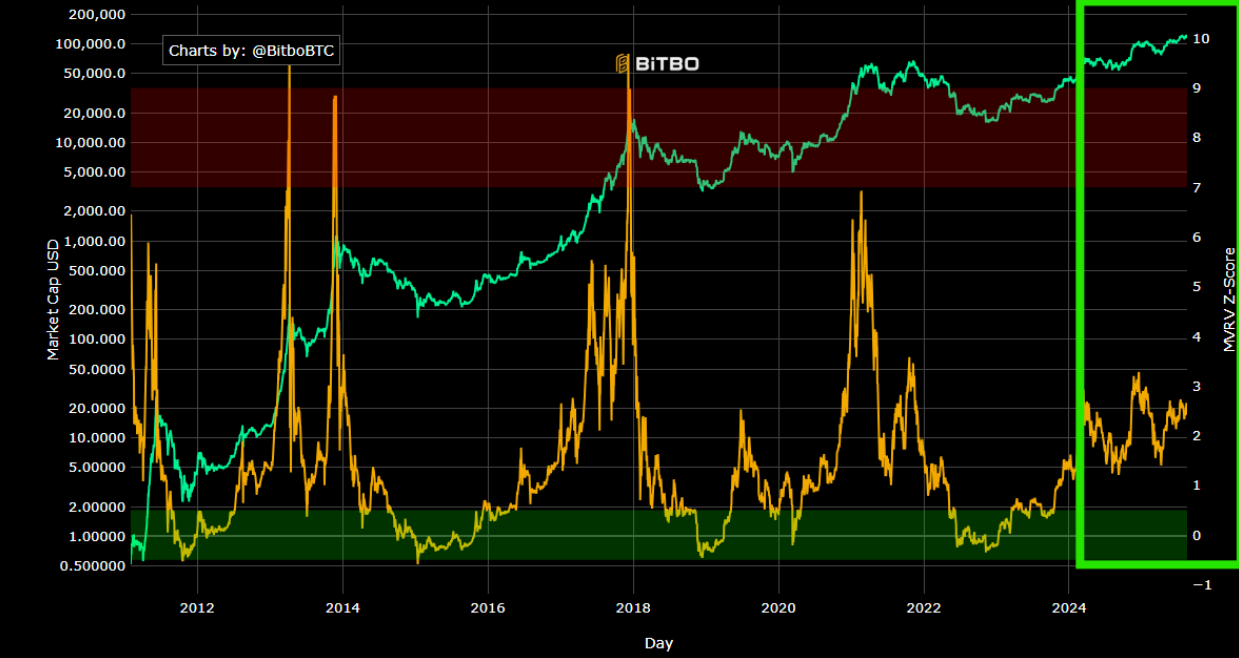Screen dimensions: 1239x658
Task: Select the 200,000 tick on the left axis
Action: [x=91, y=15]
